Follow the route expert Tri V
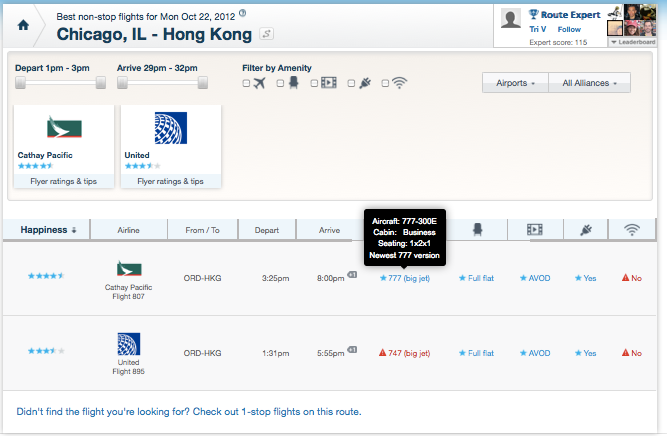 click(x=569, y=29)
